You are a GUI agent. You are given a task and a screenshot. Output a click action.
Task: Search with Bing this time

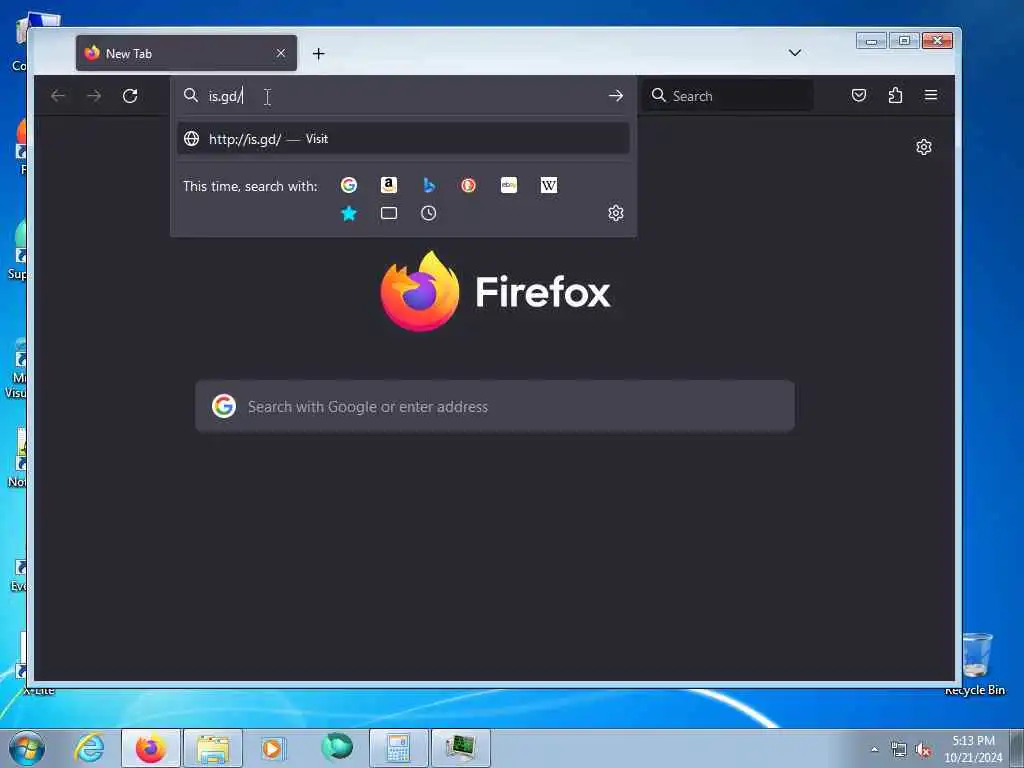428,185
